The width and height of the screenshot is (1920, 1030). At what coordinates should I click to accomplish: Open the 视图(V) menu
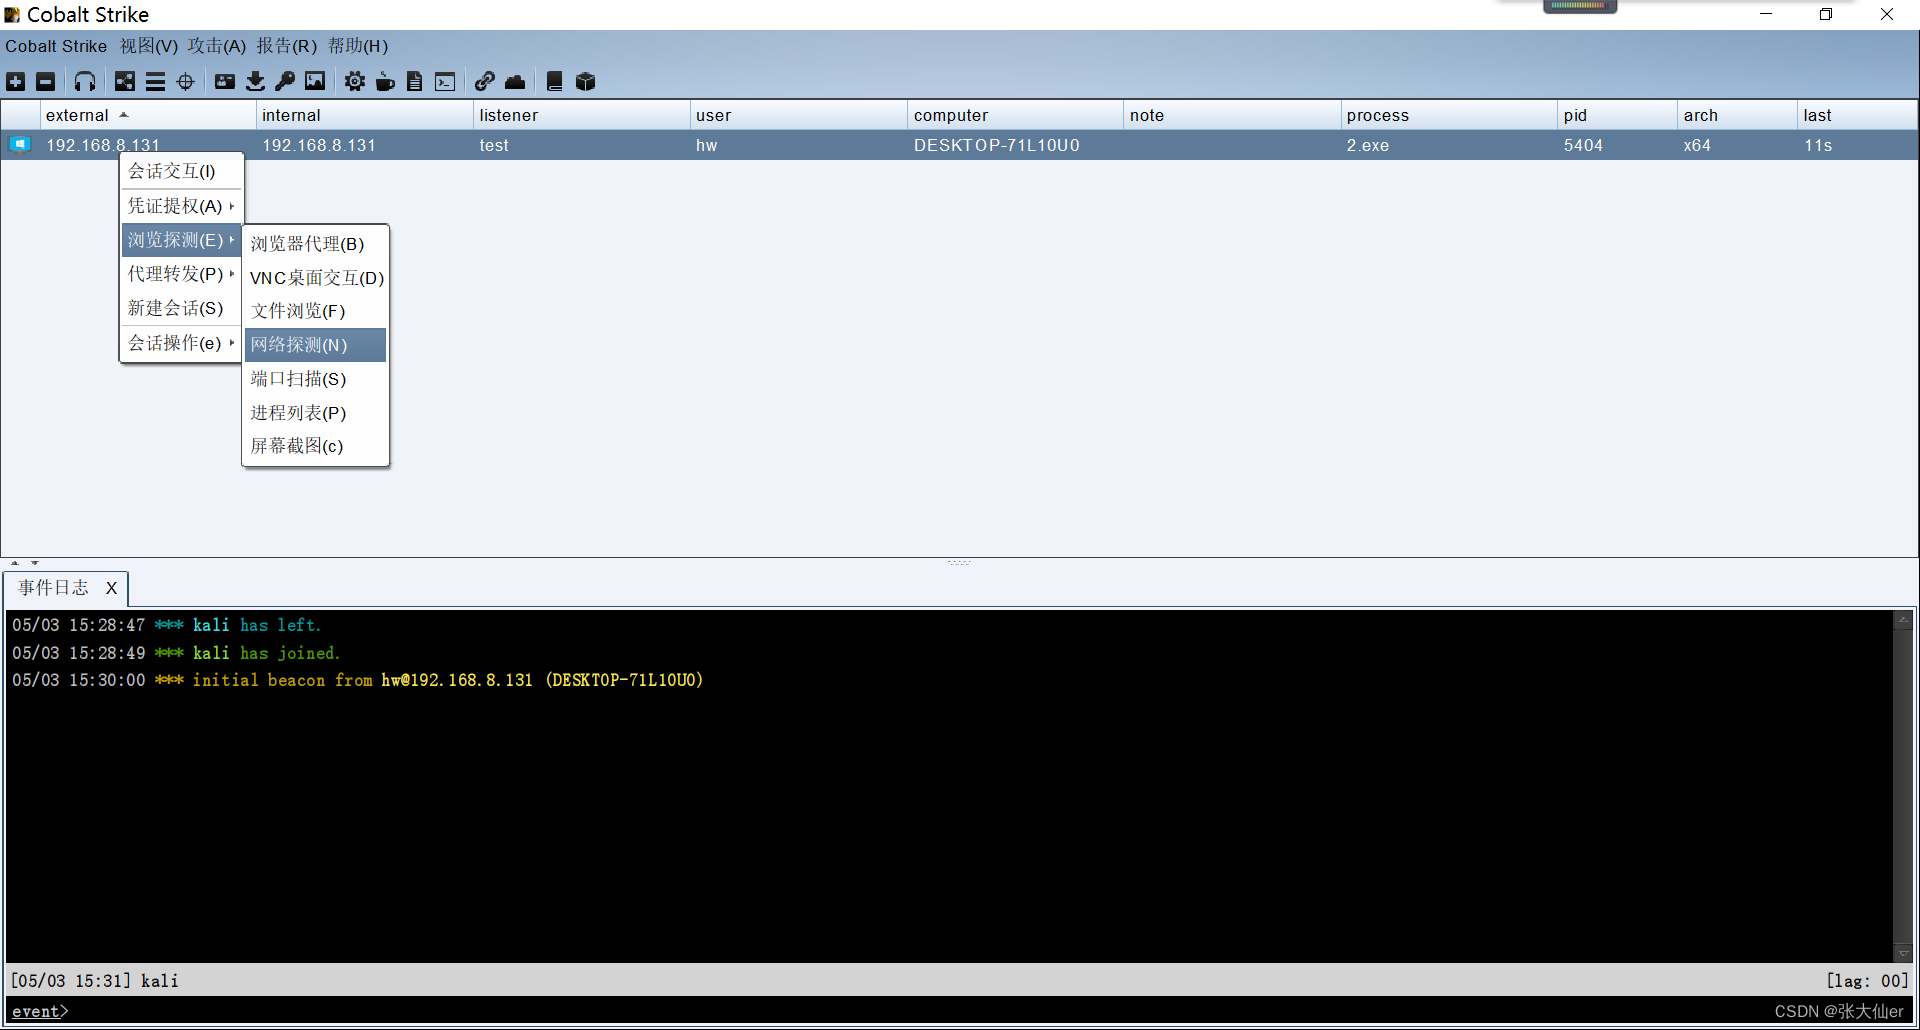[x=149, y=46]
